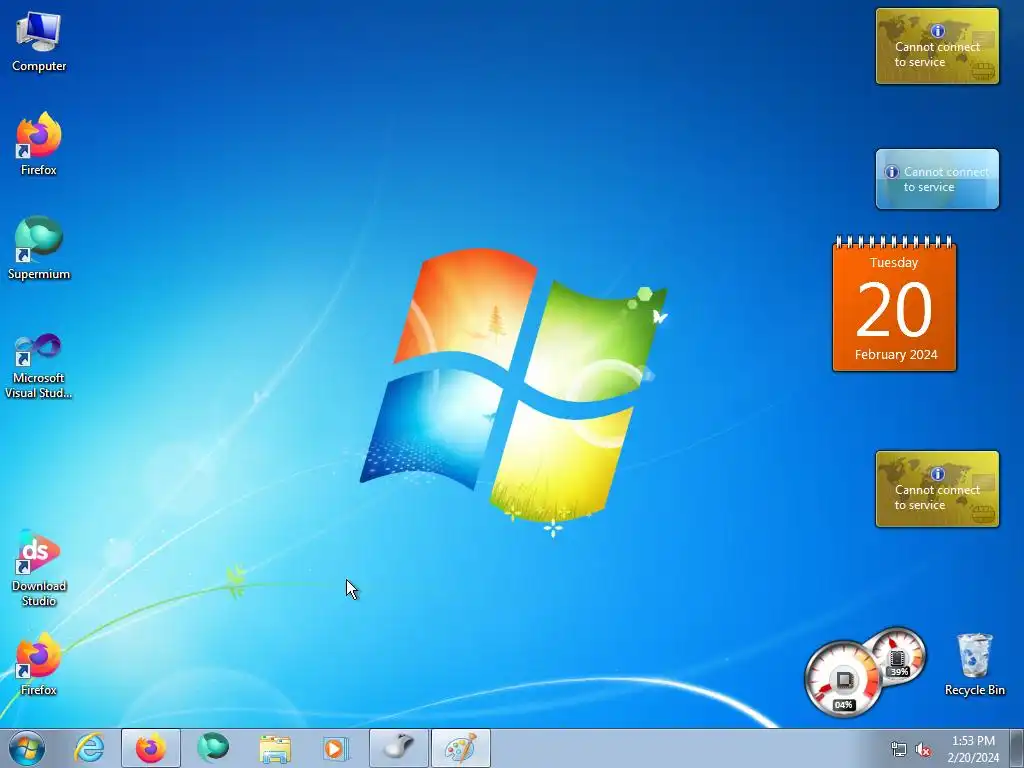Click the small memory dial showing 39%
The height and width of the screenshot is (768, 1024).
click(899, 655)
